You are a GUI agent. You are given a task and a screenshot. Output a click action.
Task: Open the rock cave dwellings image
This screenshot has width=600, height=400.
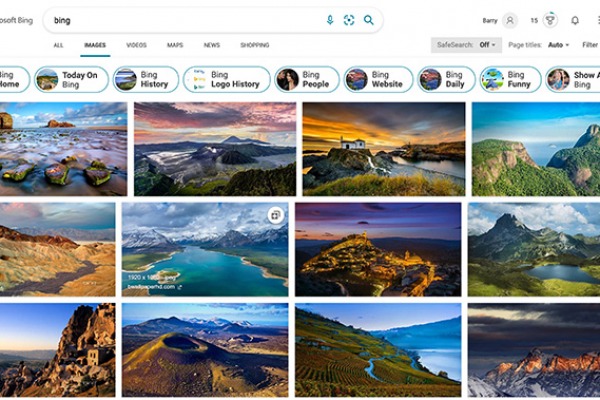(x=57, y=350)
